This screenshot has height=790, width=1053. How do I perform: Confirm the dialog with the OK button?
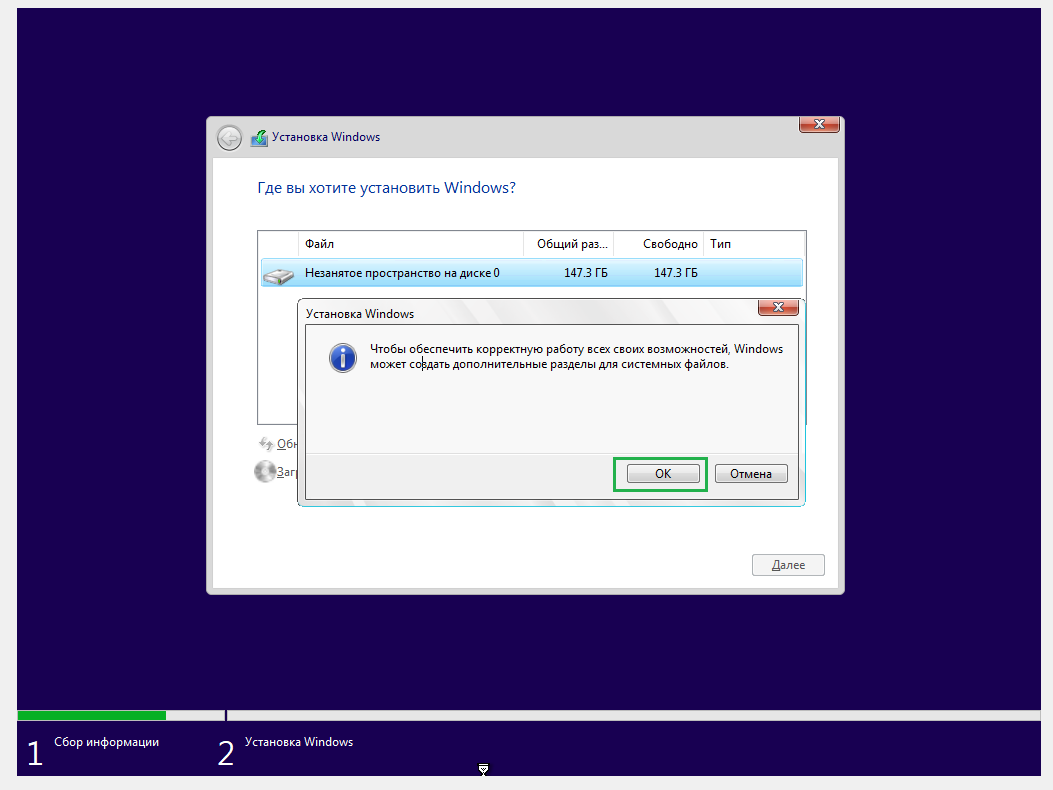point(663,474)
